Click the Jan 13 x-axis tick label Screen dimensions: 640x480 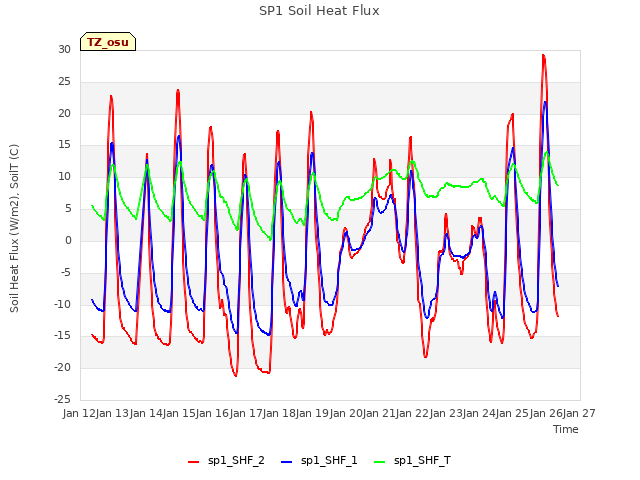(113, 413)
